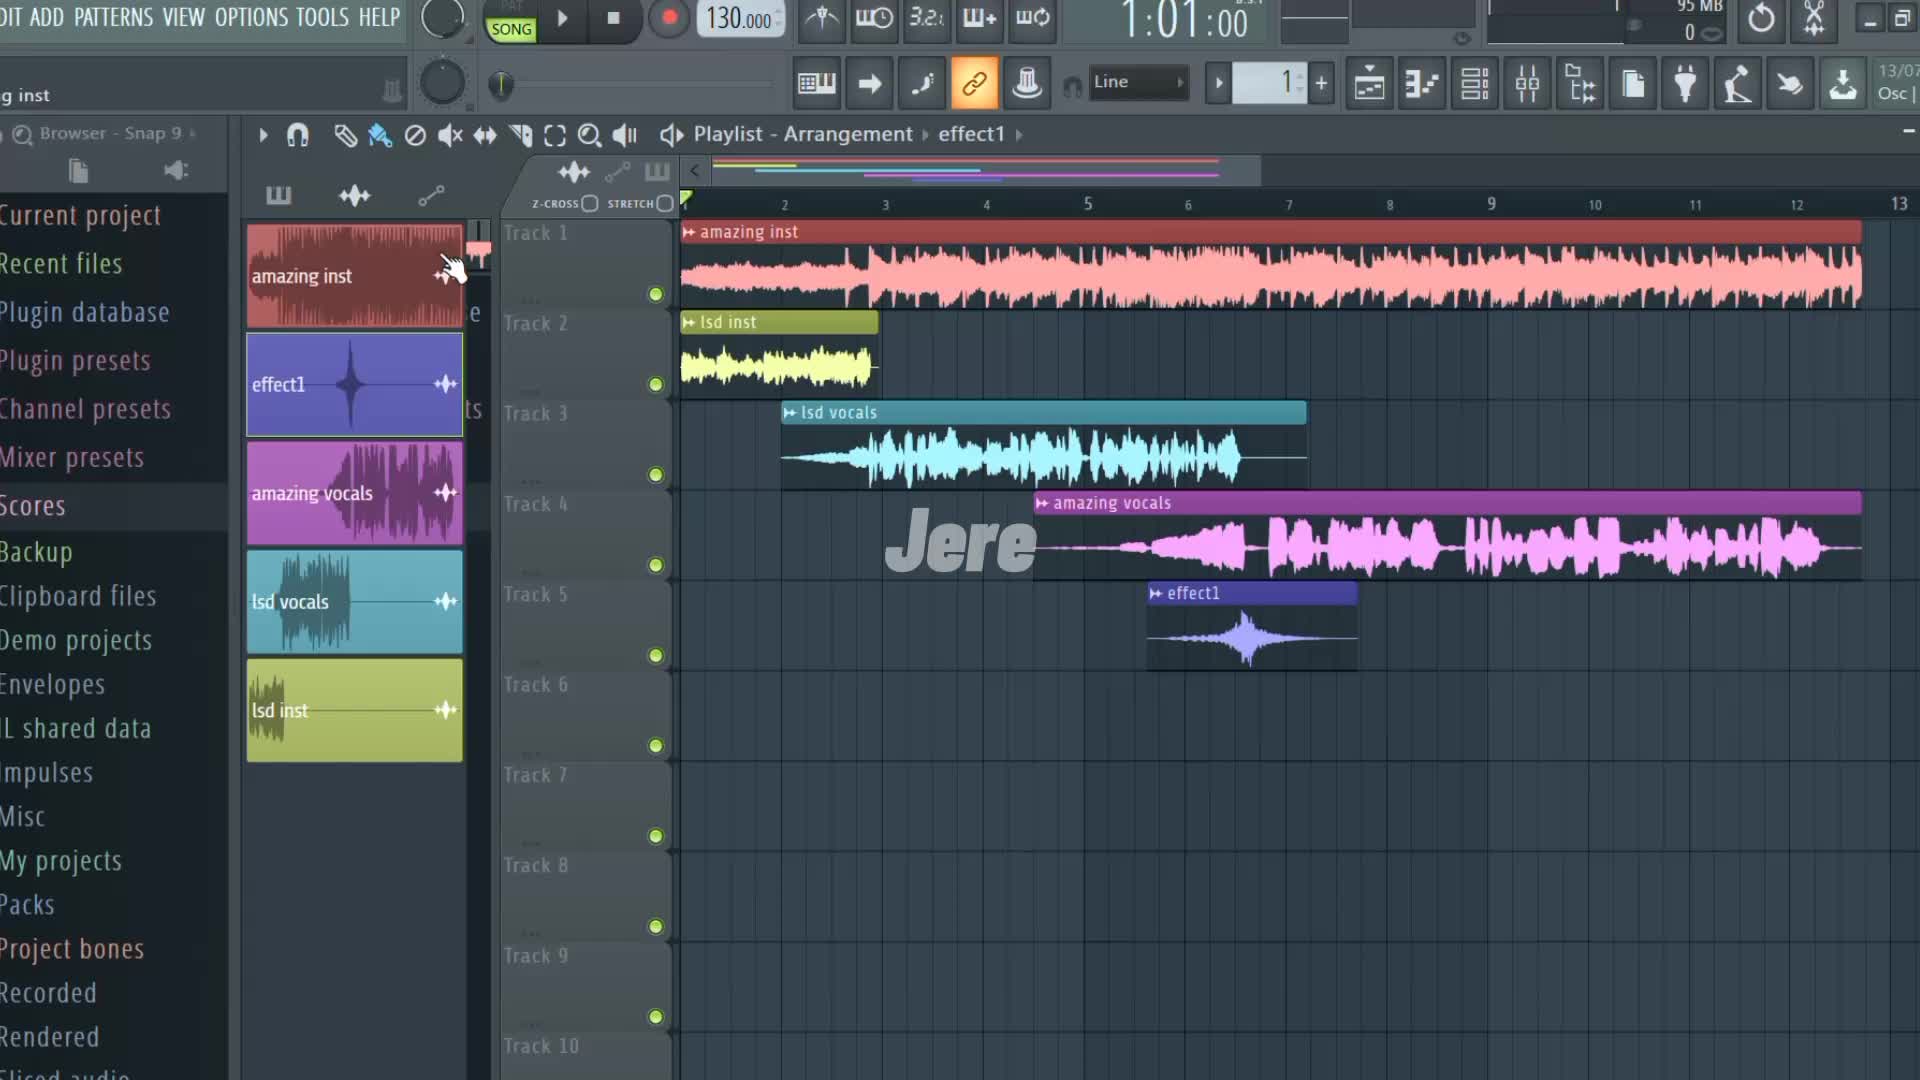Open the playlist menu arrow
Image resolution: width=1920 pixels, height=1080 pixels.
(263, 135)
